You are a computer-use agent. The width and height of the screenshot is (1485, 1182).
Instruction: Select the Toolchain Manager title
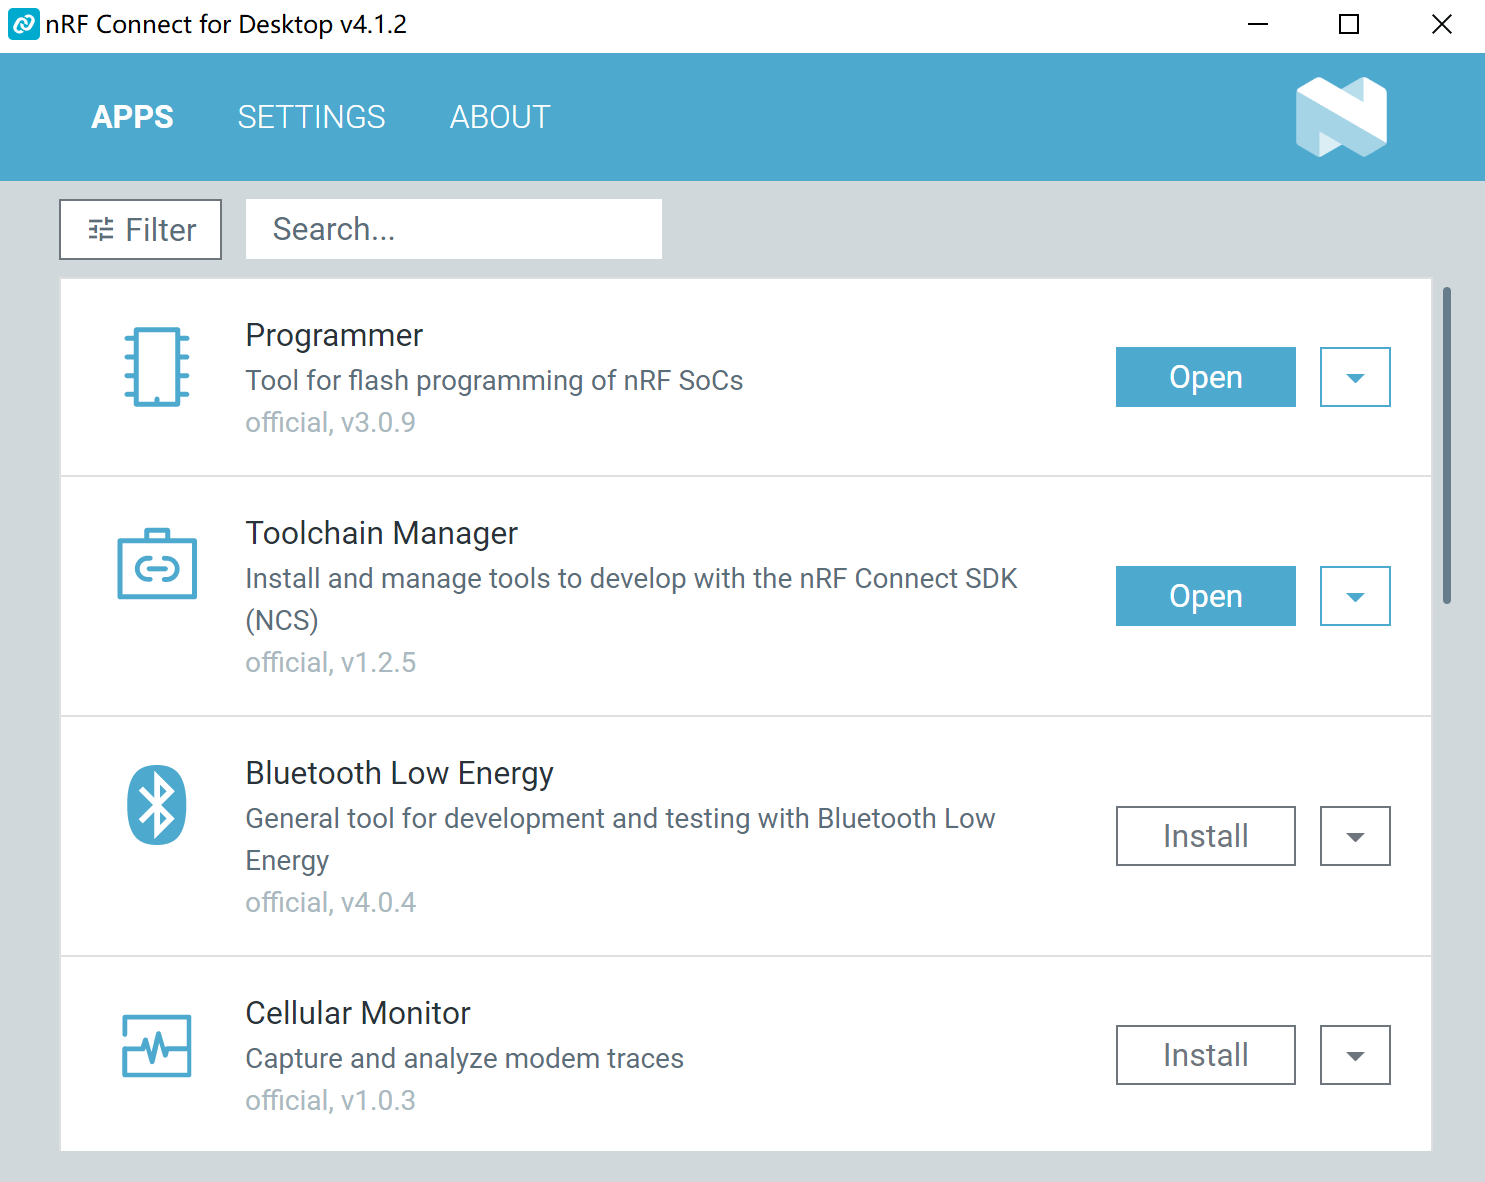[x=382, y=533]
